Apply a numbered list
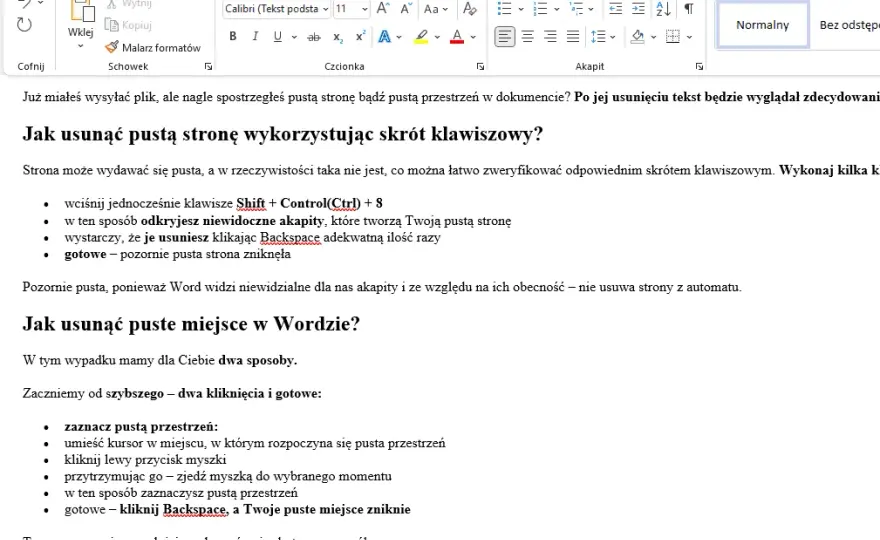This screenshot has height=540, width=880. tap(540, 9)
